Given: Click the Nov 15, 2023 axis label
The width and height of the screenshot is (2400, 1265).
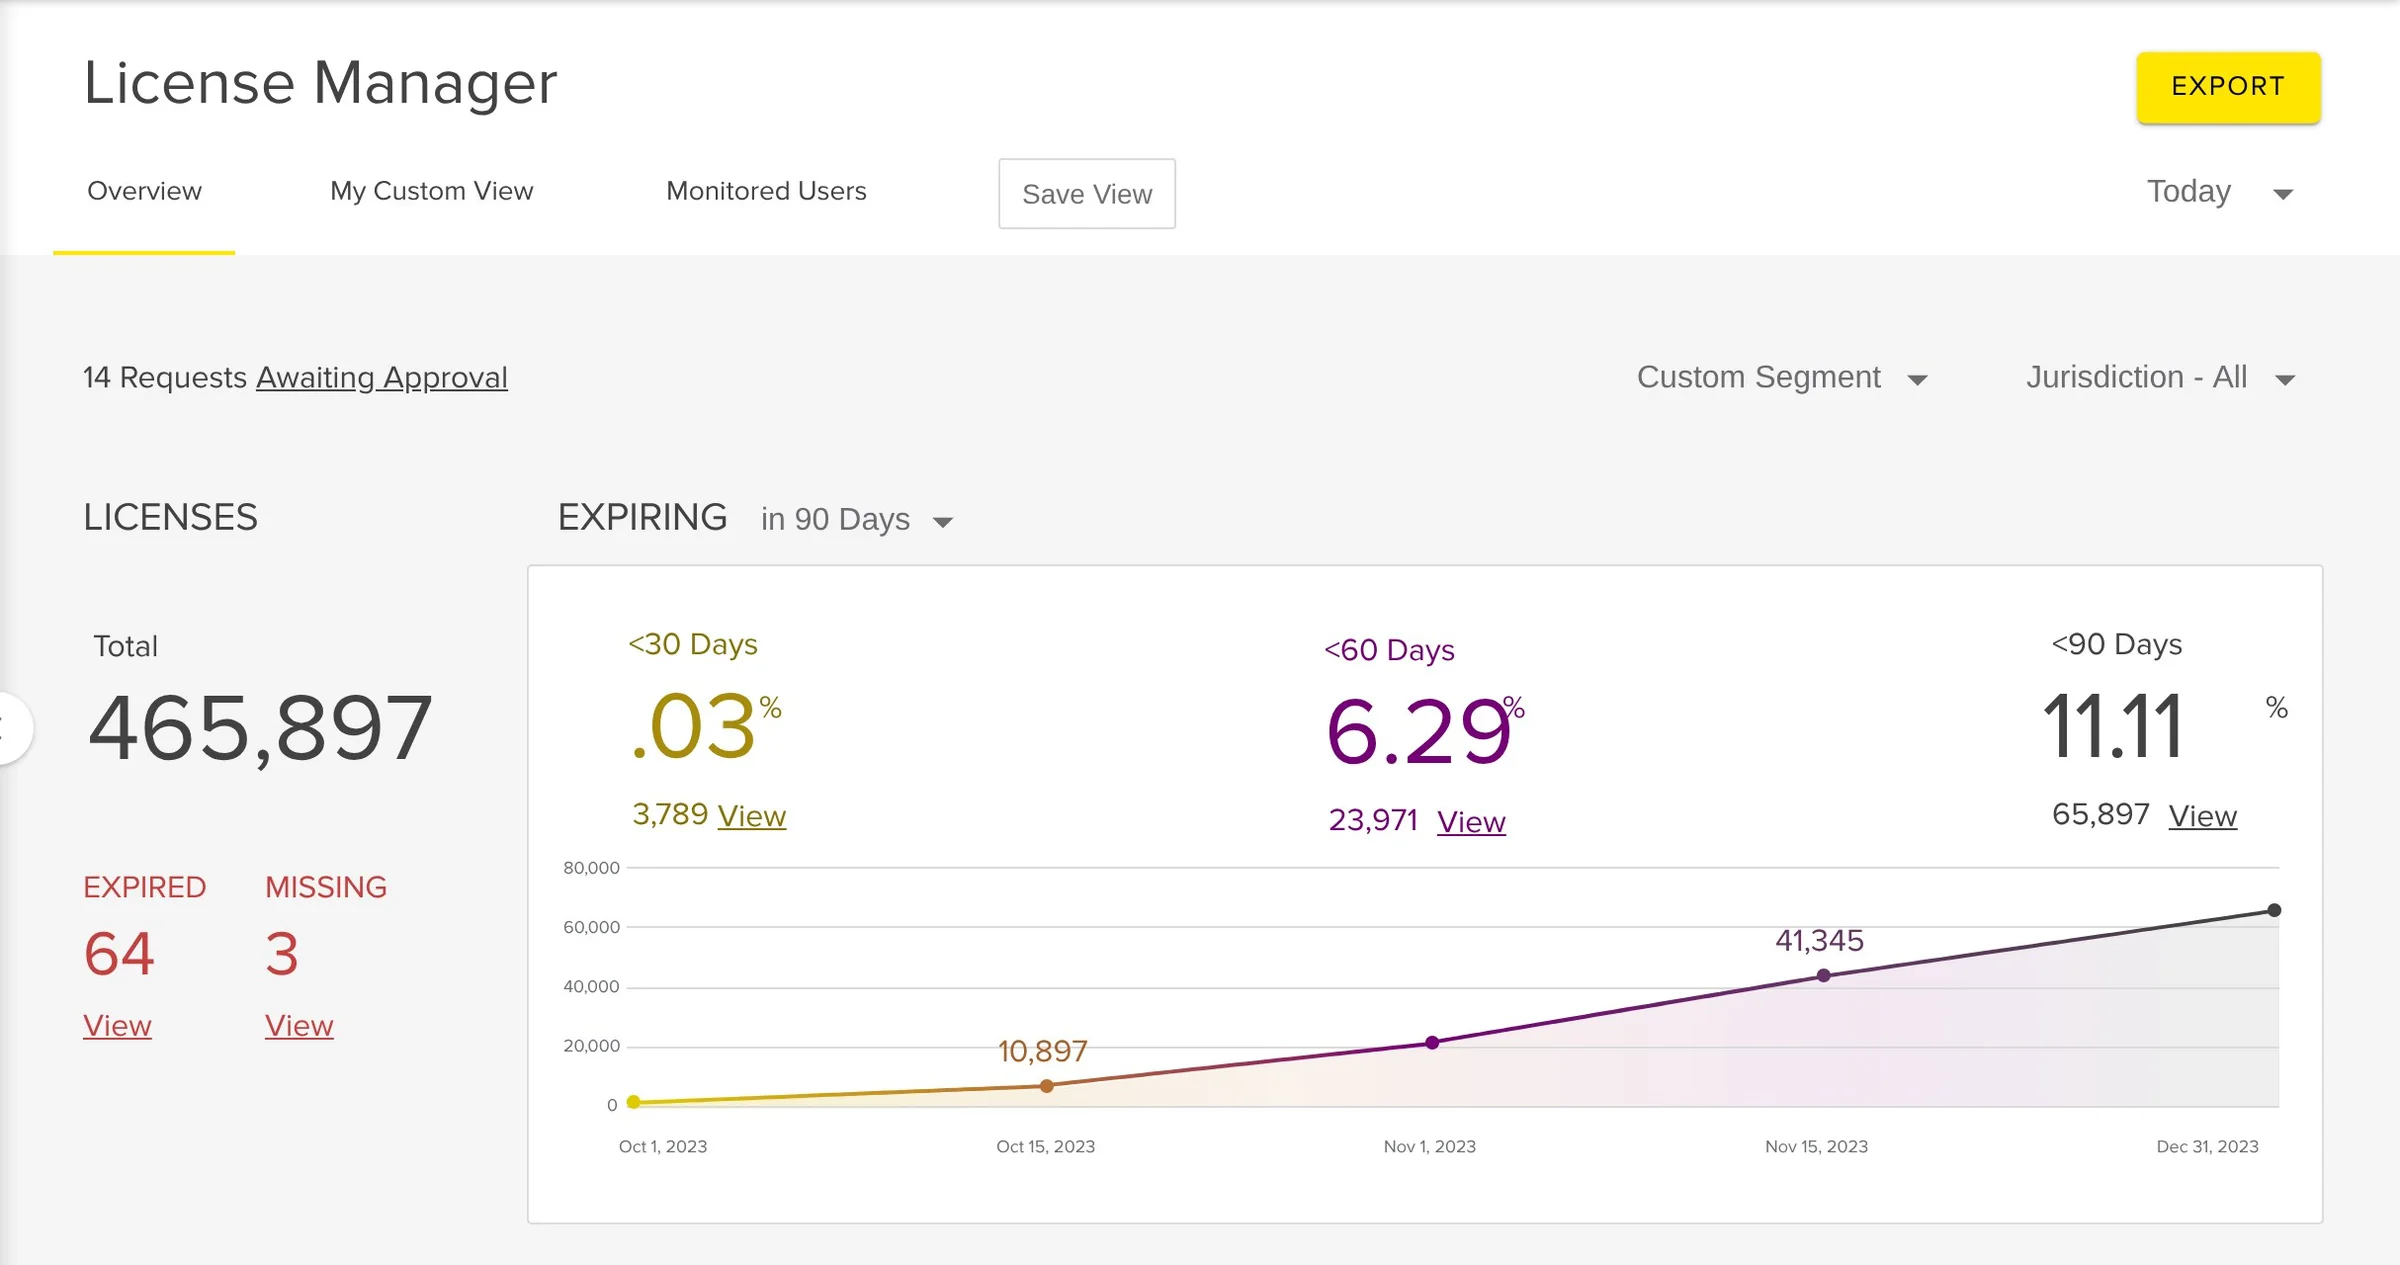Looking at the screenshot, I should tap(1816, 1146).
